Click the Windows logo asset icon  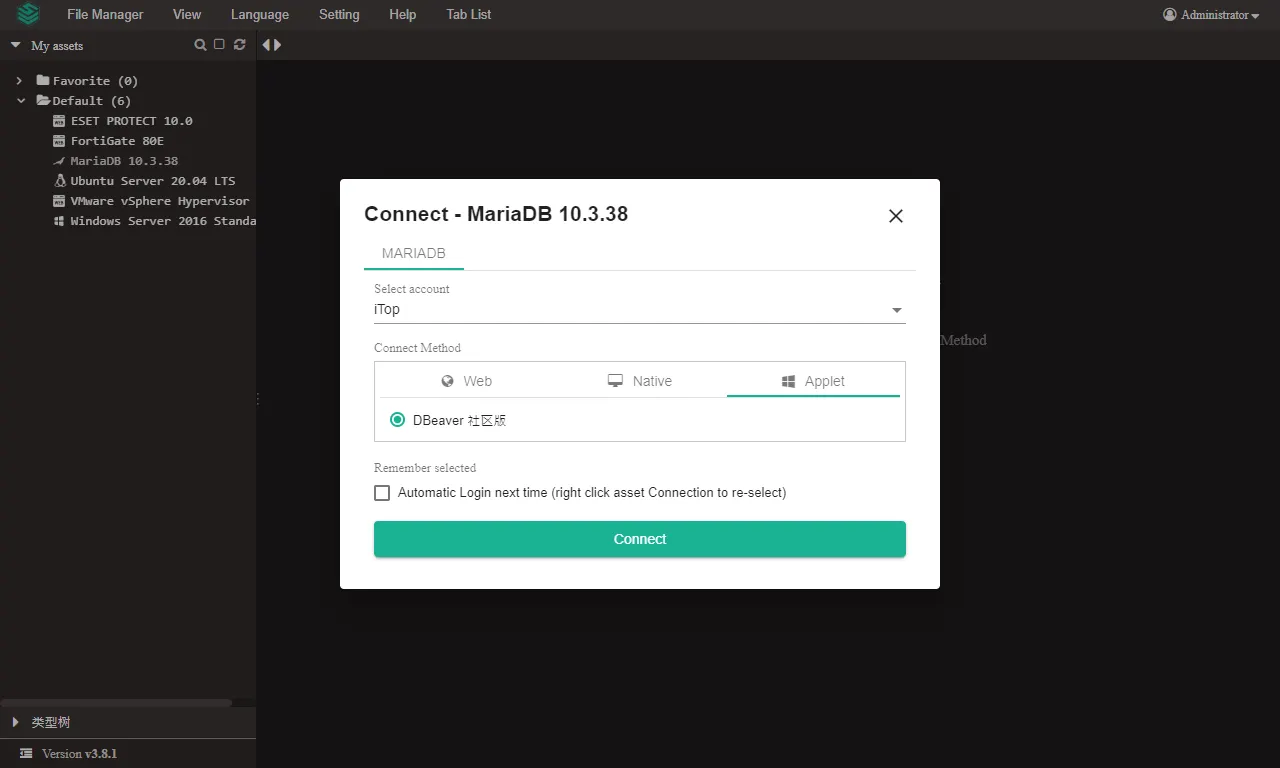(59, 221)
